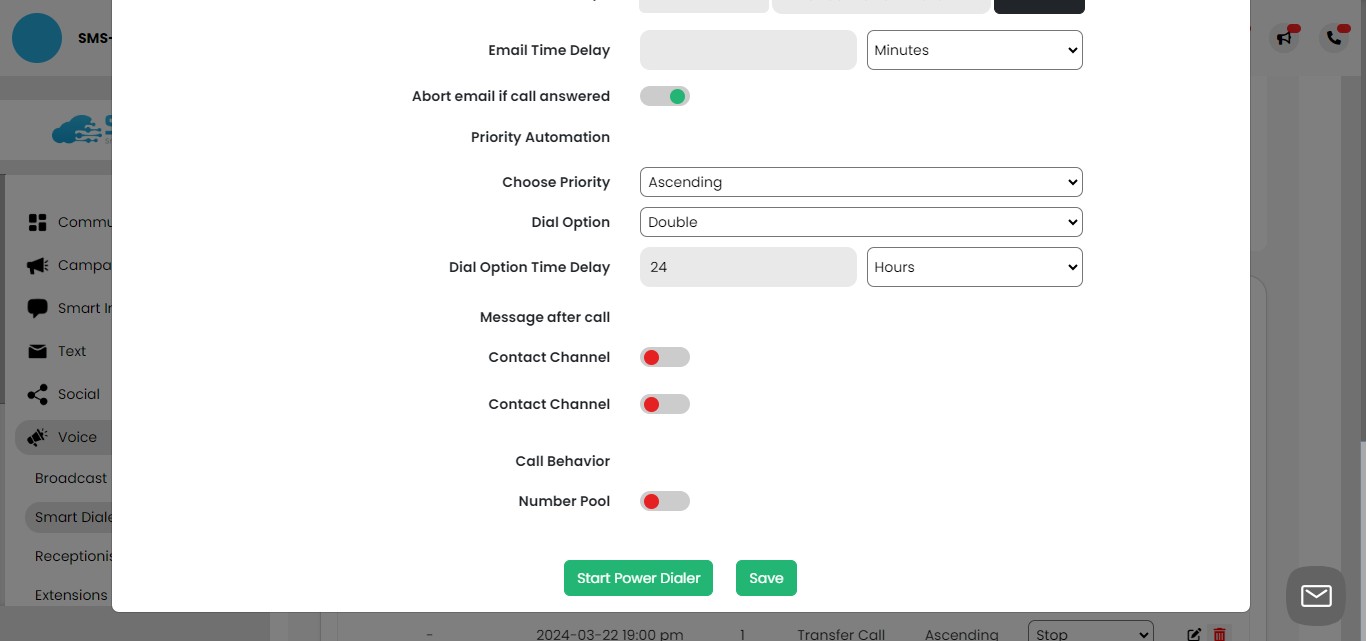Open the Email Time Delay Minutes dropdown
Viewport: 1366px width, 641px height.
[x=974, y=50]
